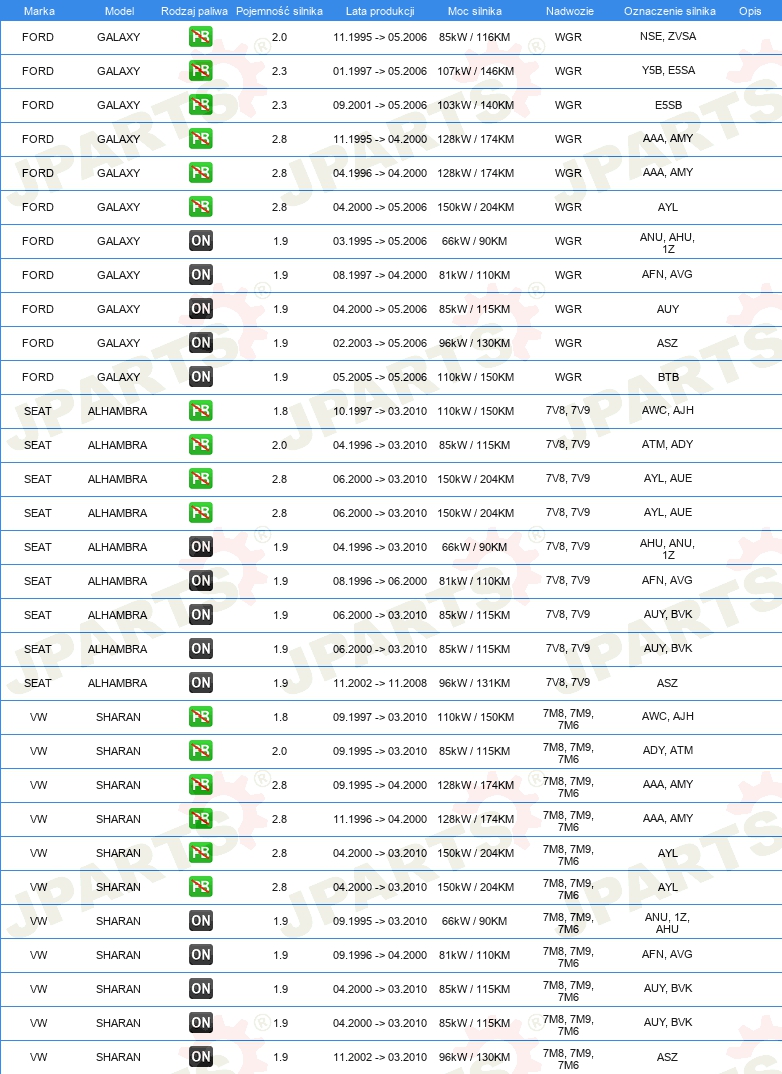
Task: Click production dates 09.1997 -> 03.2010
Action: (x=380, y=717)
